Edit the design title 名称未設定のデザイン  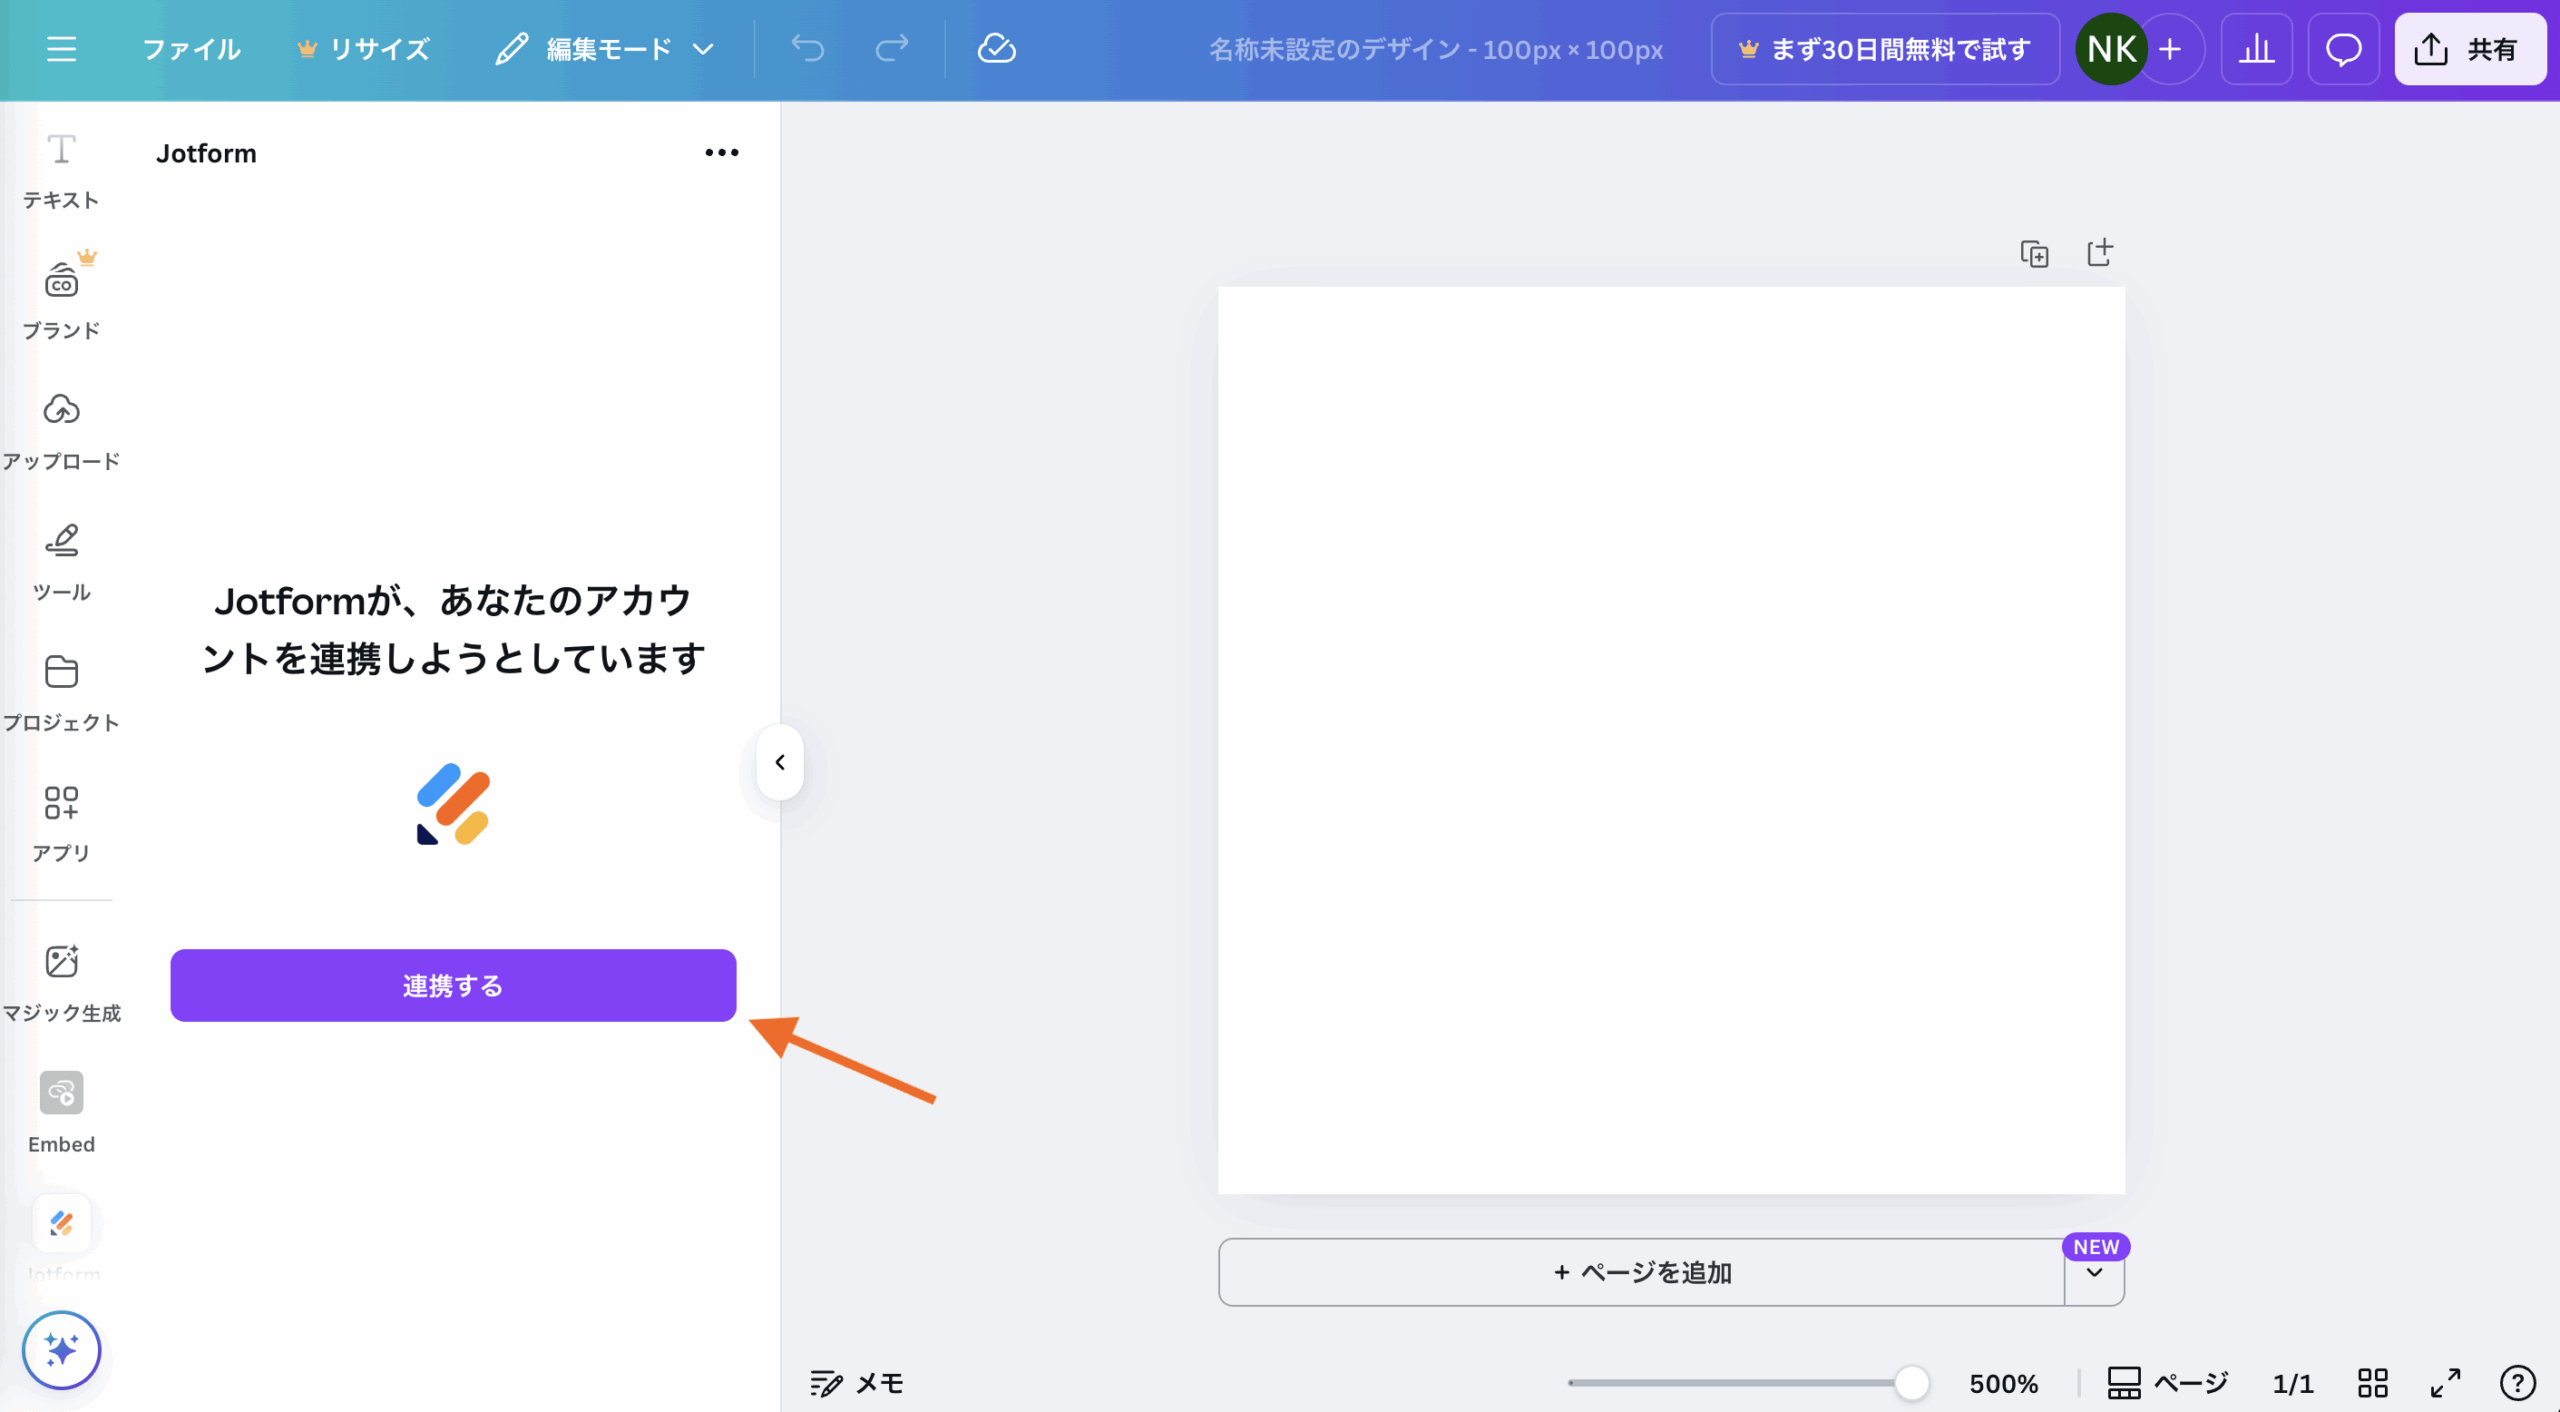pyautogui.click(x=1436, y=49)
